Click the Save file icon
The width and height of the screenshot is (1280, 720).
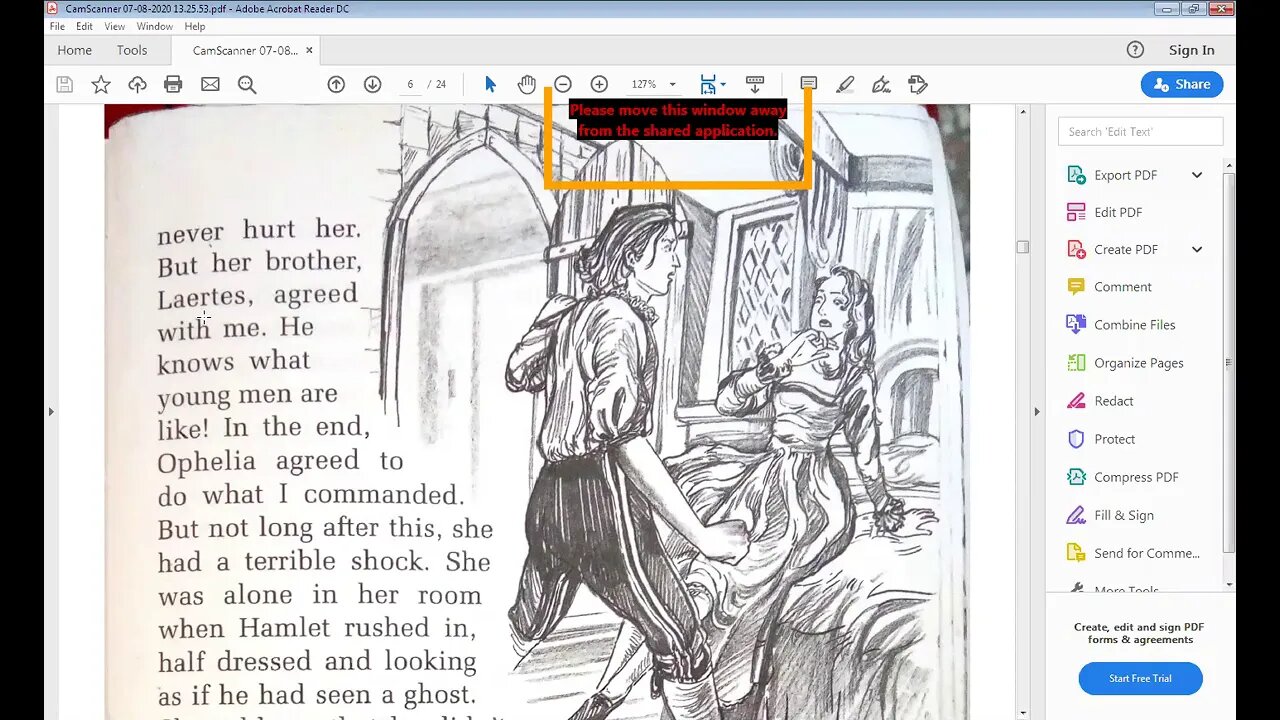[x=64, y=85]
